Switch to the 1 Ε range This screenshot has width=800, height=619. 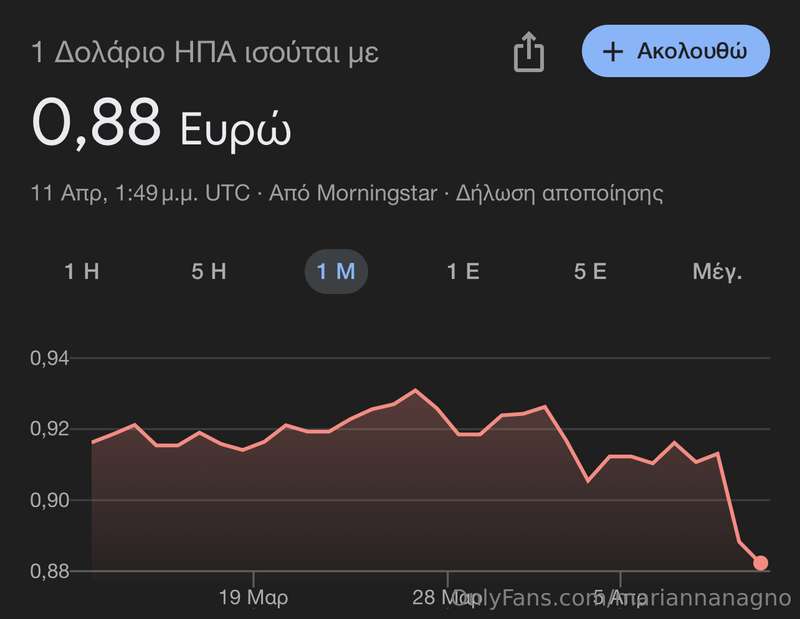pos(463,271)
